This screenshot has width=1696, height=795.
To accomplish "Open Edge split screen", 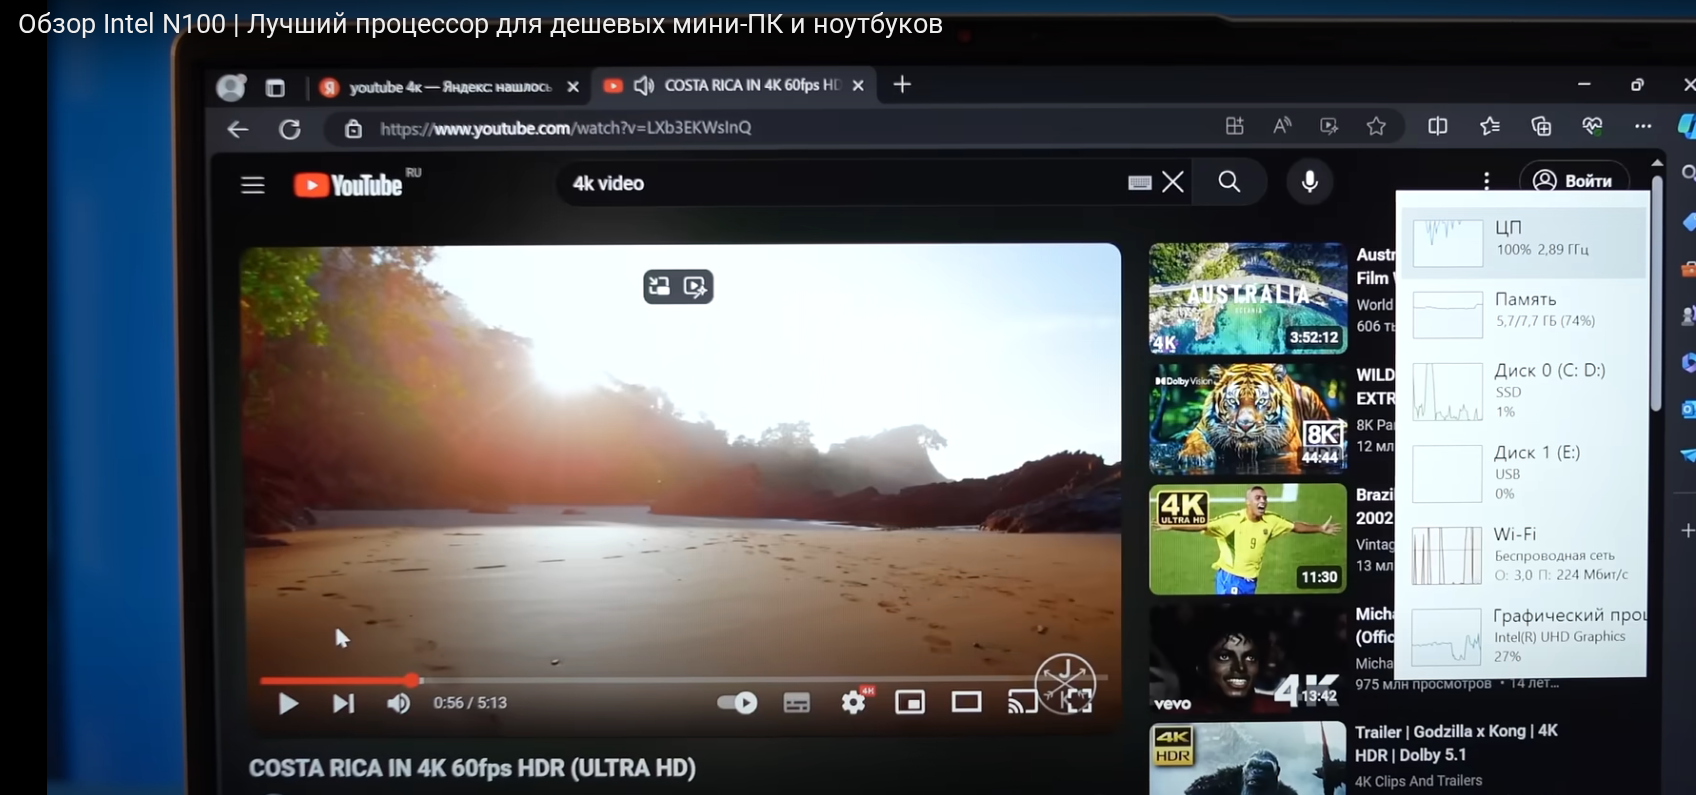I will point(1438,126).
